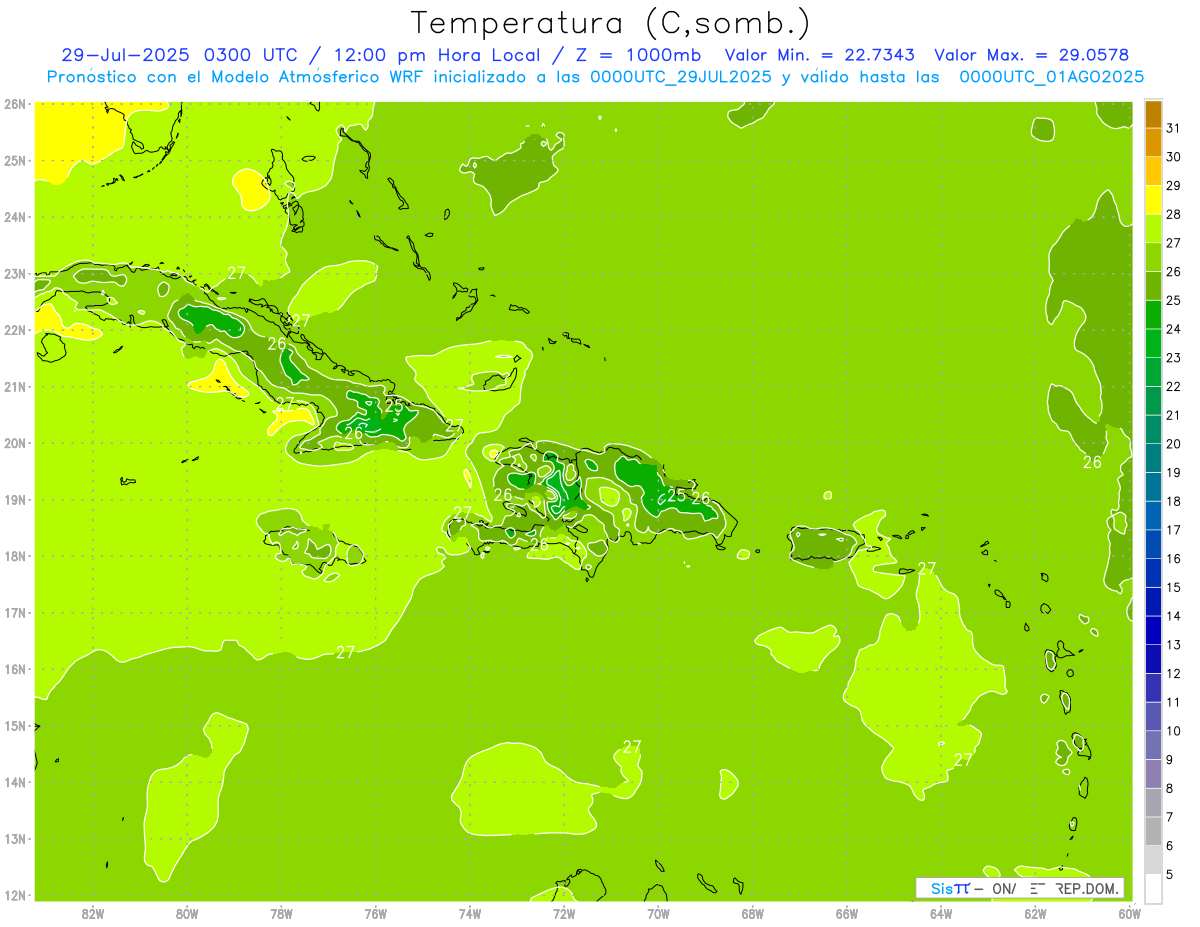Click the '31' value on the color scale
The height and width of the screenshot is (927, 1200).
1173,128
